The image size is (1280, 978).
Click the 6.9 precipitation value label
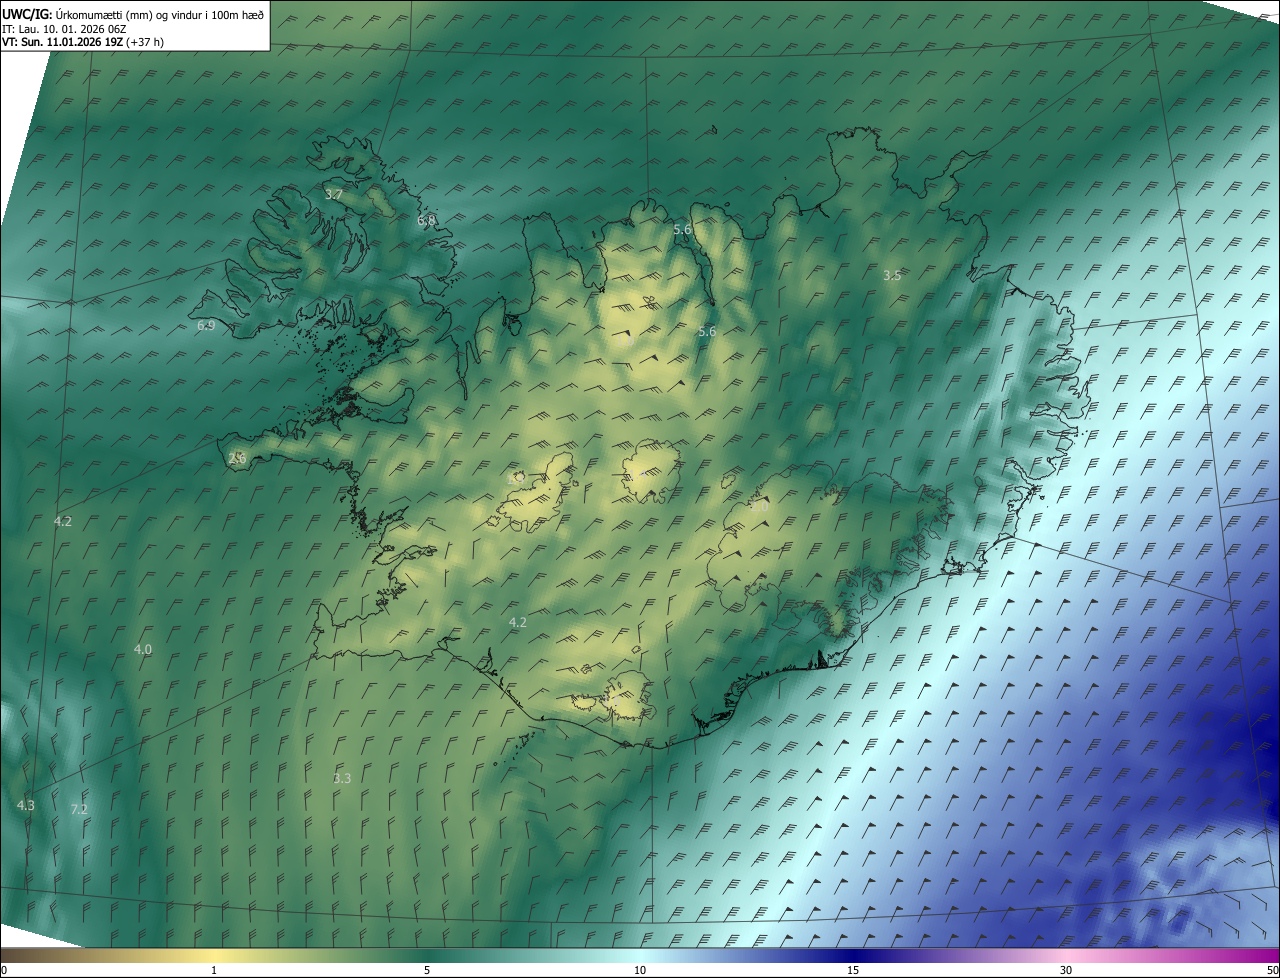click(x=206, y=326)
